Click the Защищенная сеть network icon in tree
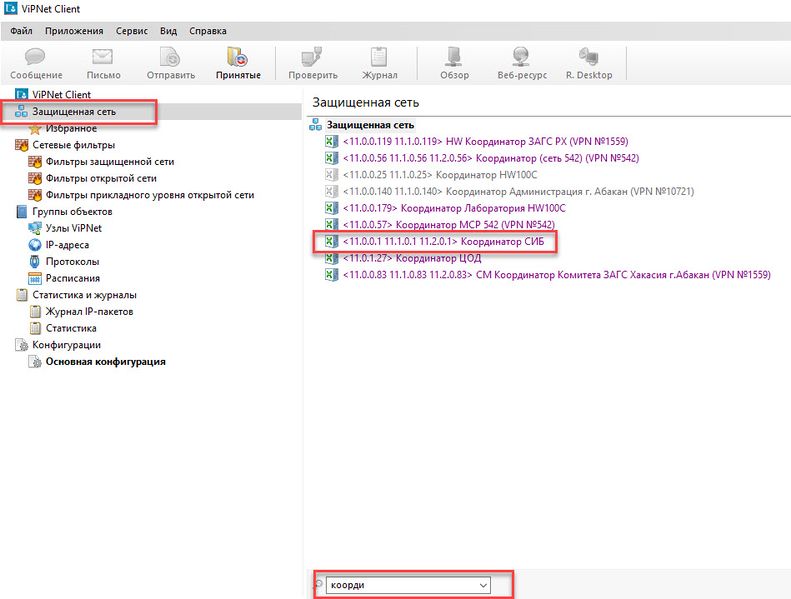The image size is (791, 599). tap(21, 111)
